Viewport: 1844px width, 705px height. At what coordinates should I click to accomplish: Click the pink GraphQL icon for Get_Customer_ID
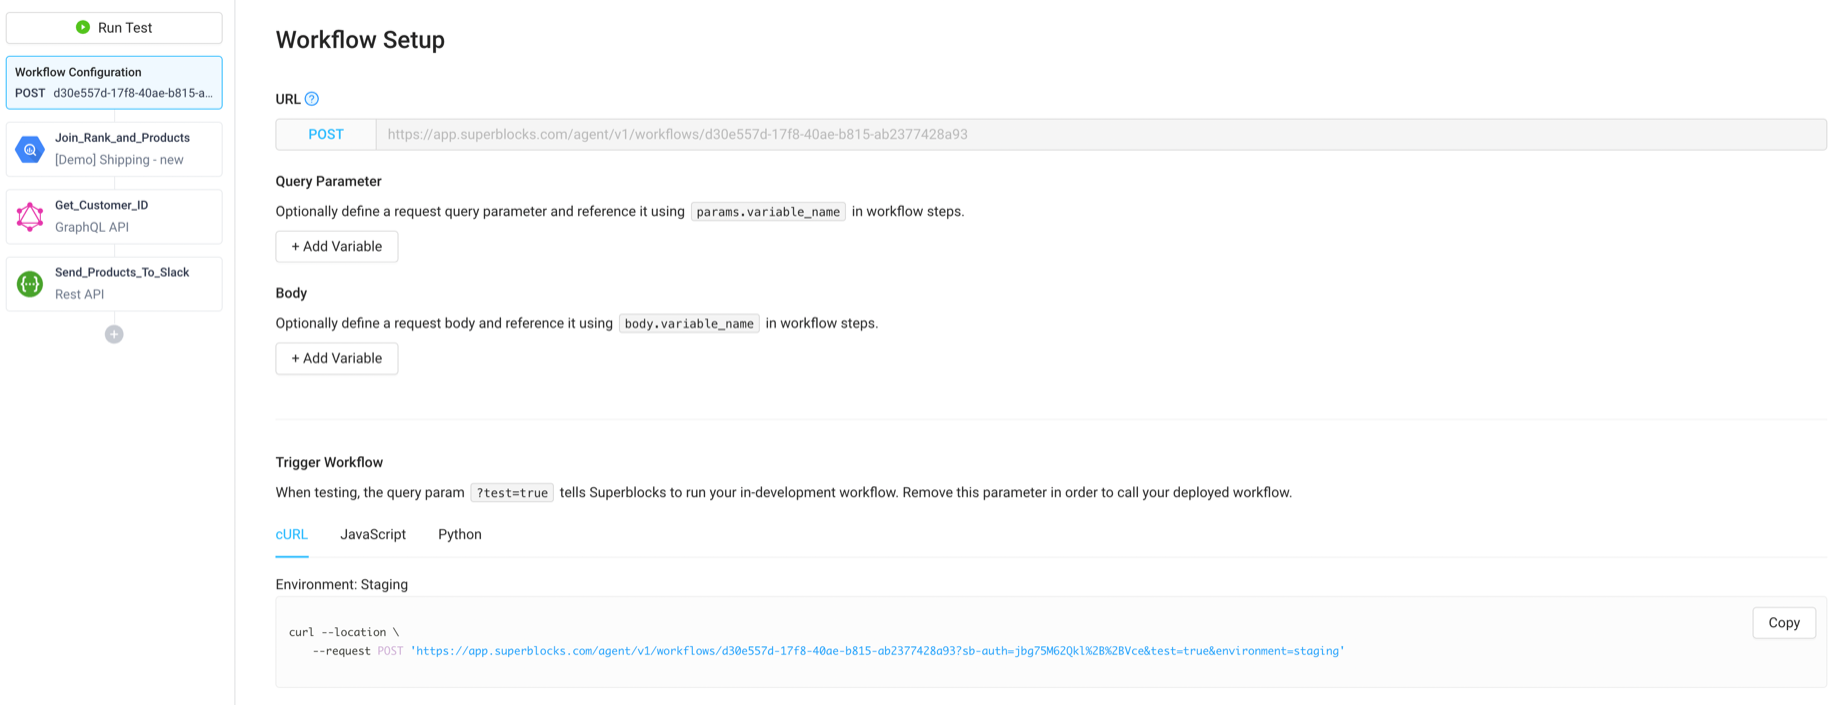point(30,216)
